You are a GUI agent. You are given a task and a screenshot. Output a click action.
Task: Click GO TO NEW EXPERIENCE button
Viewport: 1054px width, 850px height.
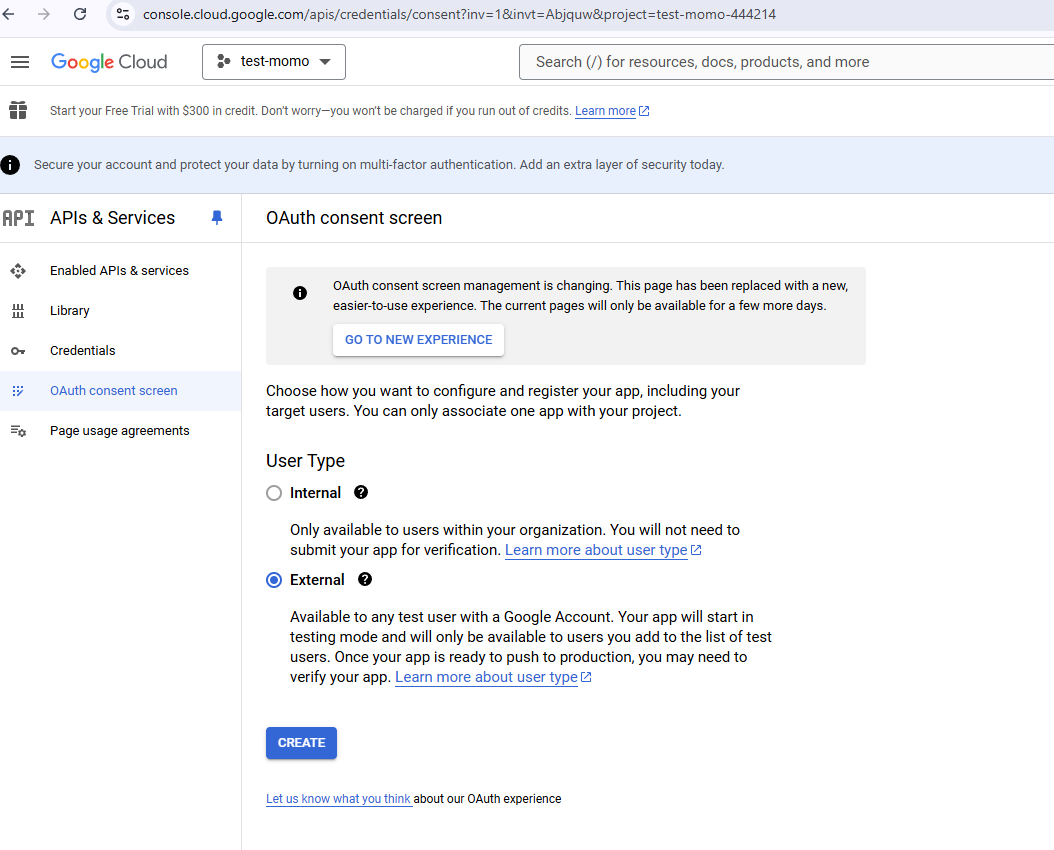[418, 340]
